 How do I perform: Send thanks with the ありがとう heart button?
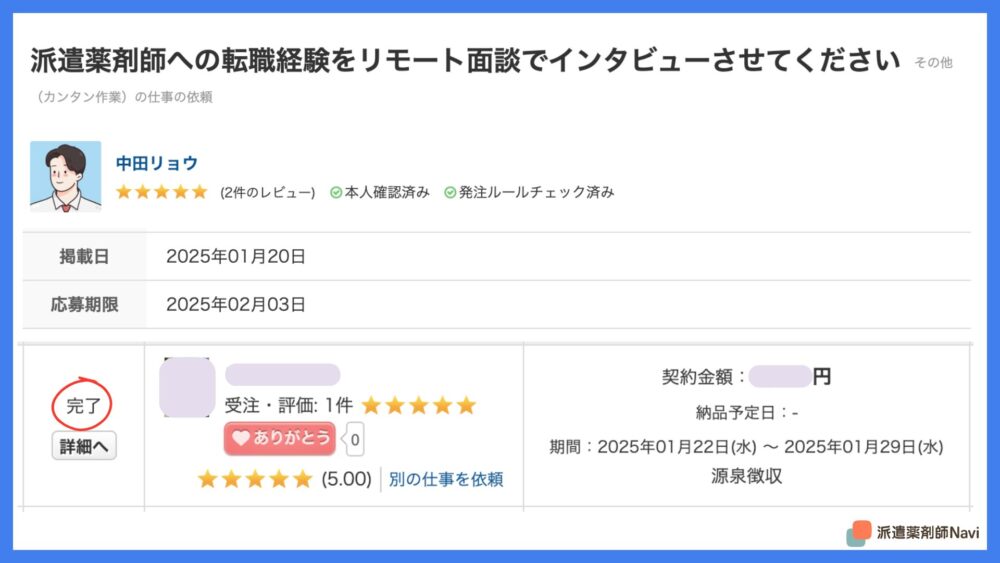(279, 438)
